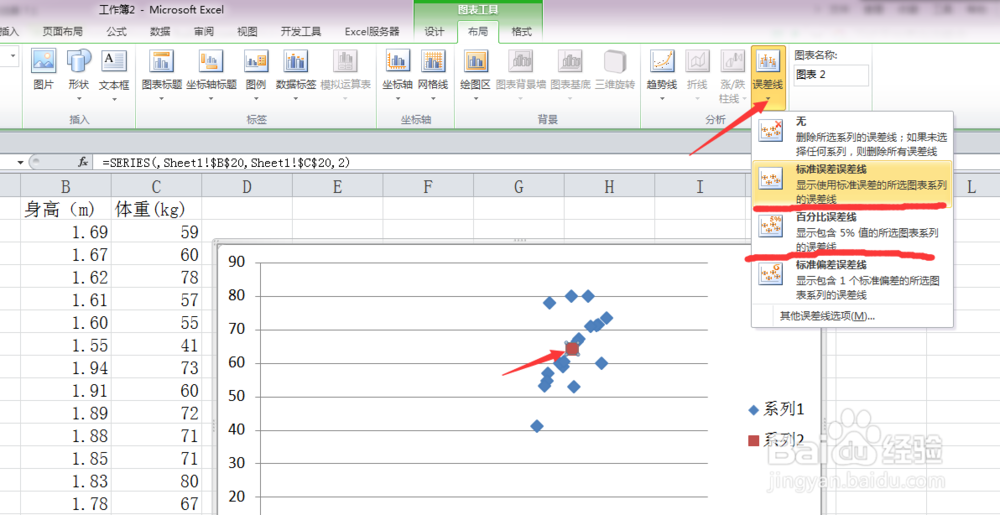
Task: Click cell with weight value 41
Action: (x=156, y=345)
